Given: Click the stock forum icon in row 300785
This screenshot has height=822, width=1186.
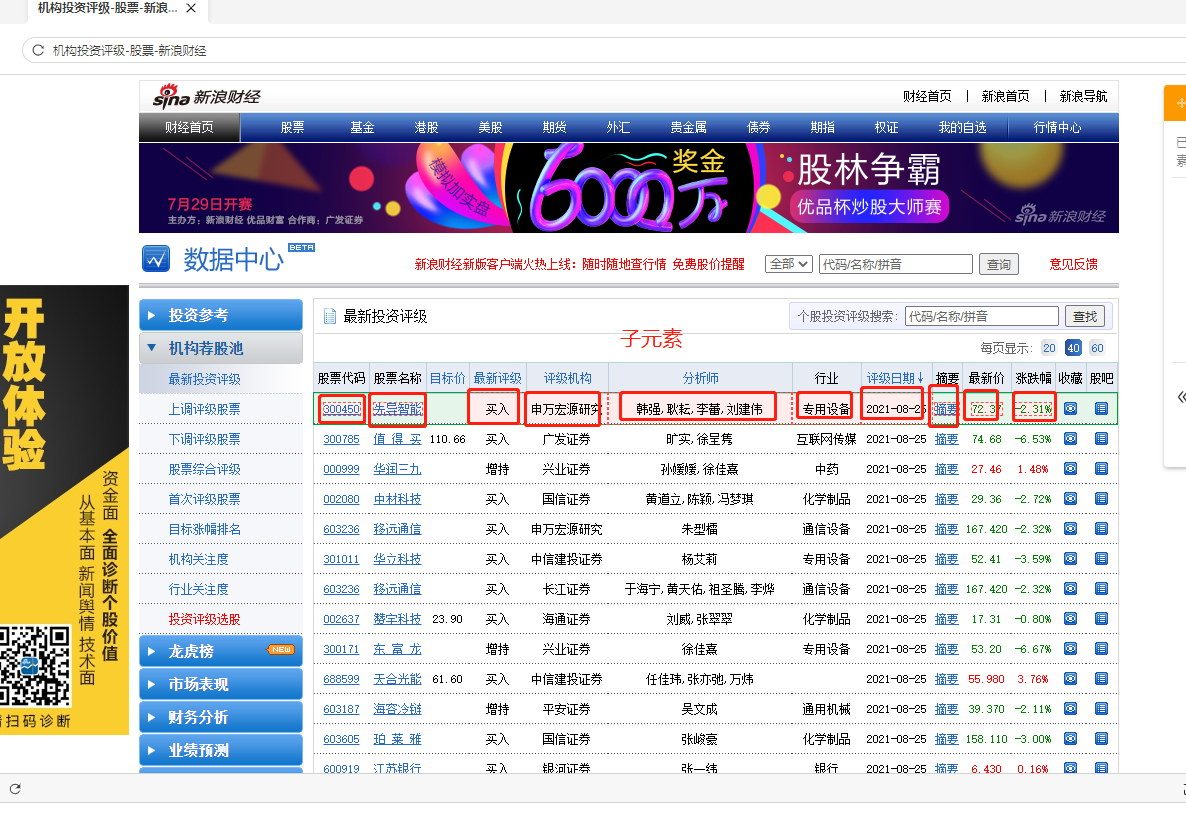Looking at the screenshot, I should pos(1101,439).
